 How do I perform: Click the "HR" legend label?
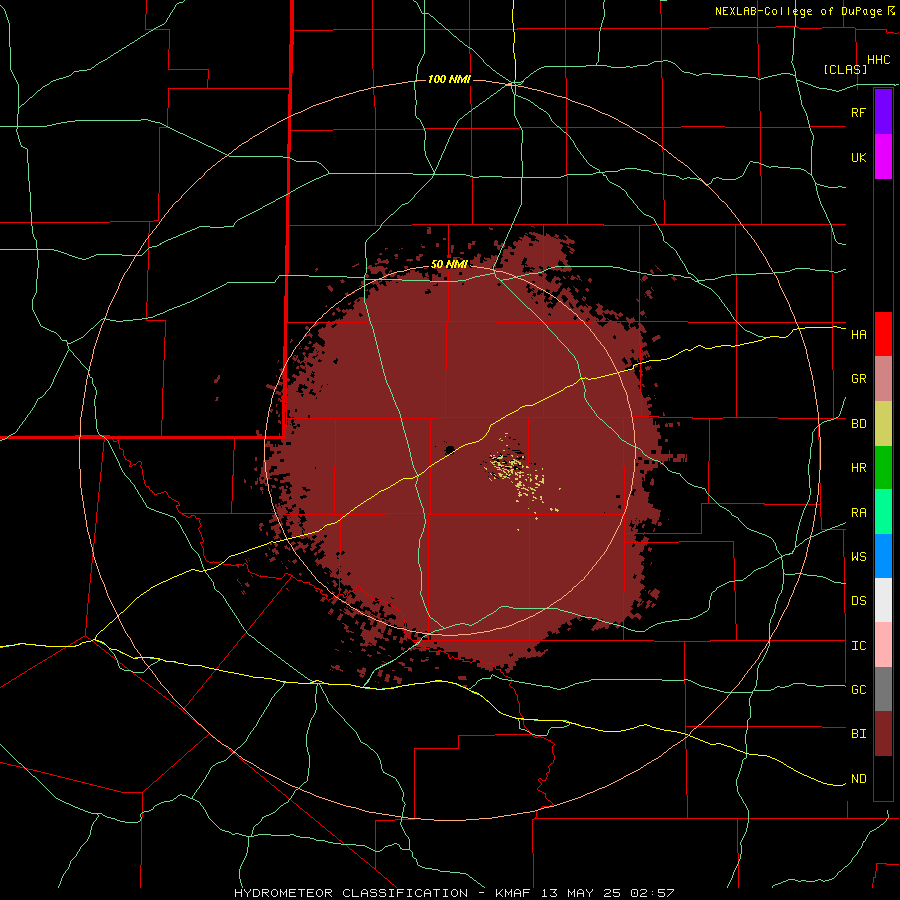(x=858, y=468)
